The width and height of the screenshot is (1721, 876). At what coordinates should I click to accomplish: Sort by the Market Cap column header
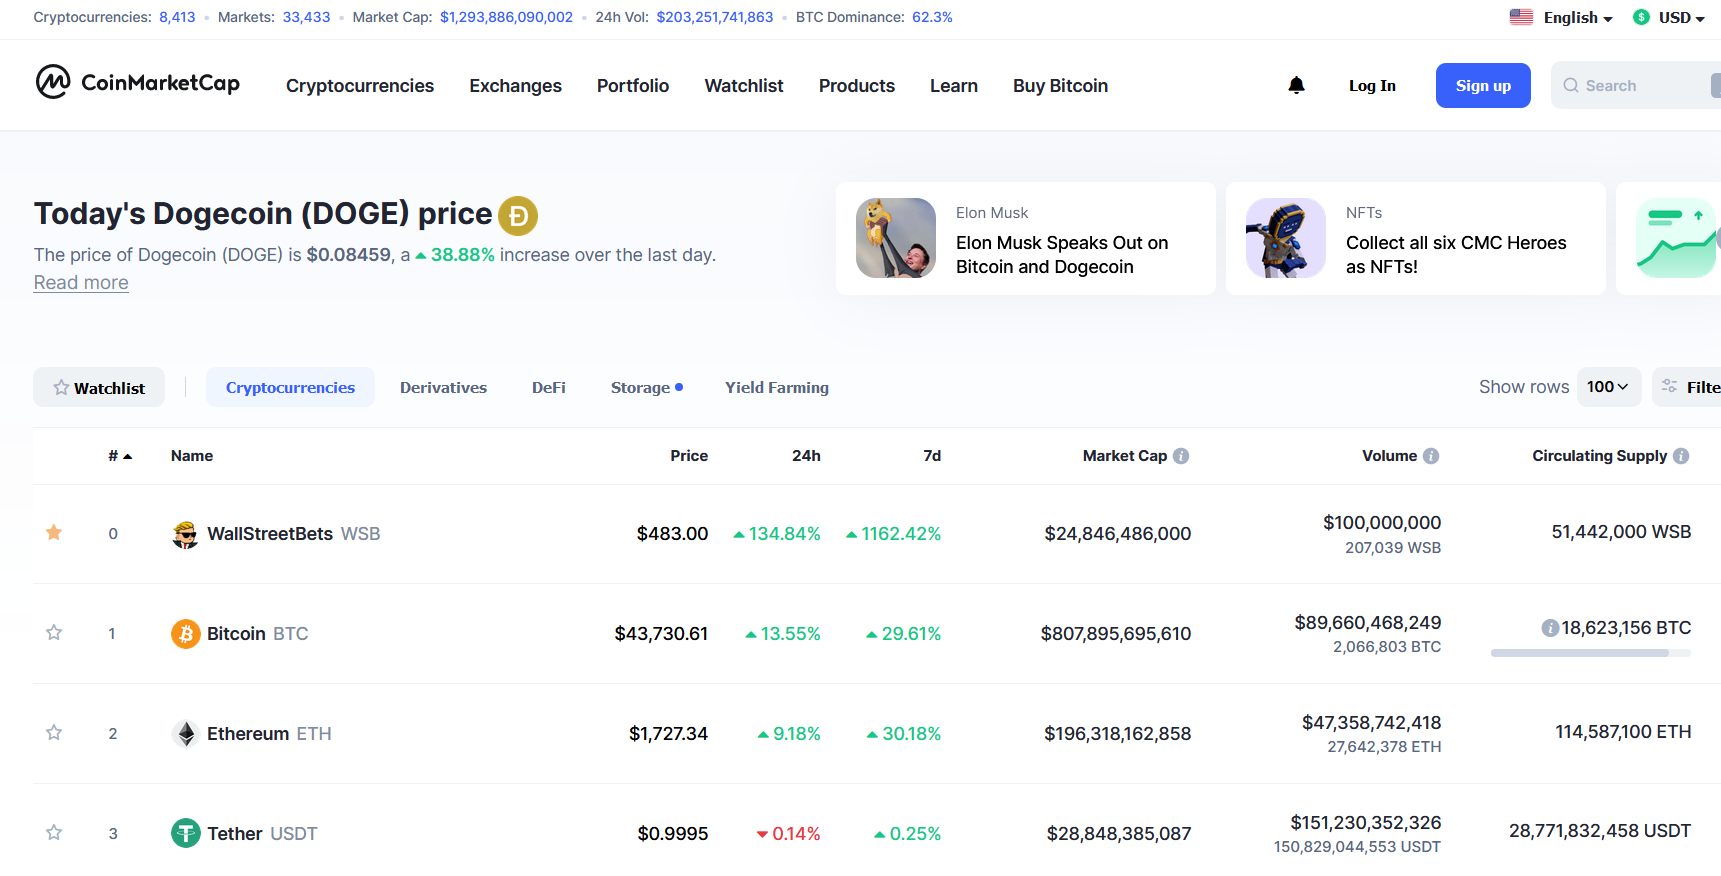pyautogui.click(x=1125, y=456)
